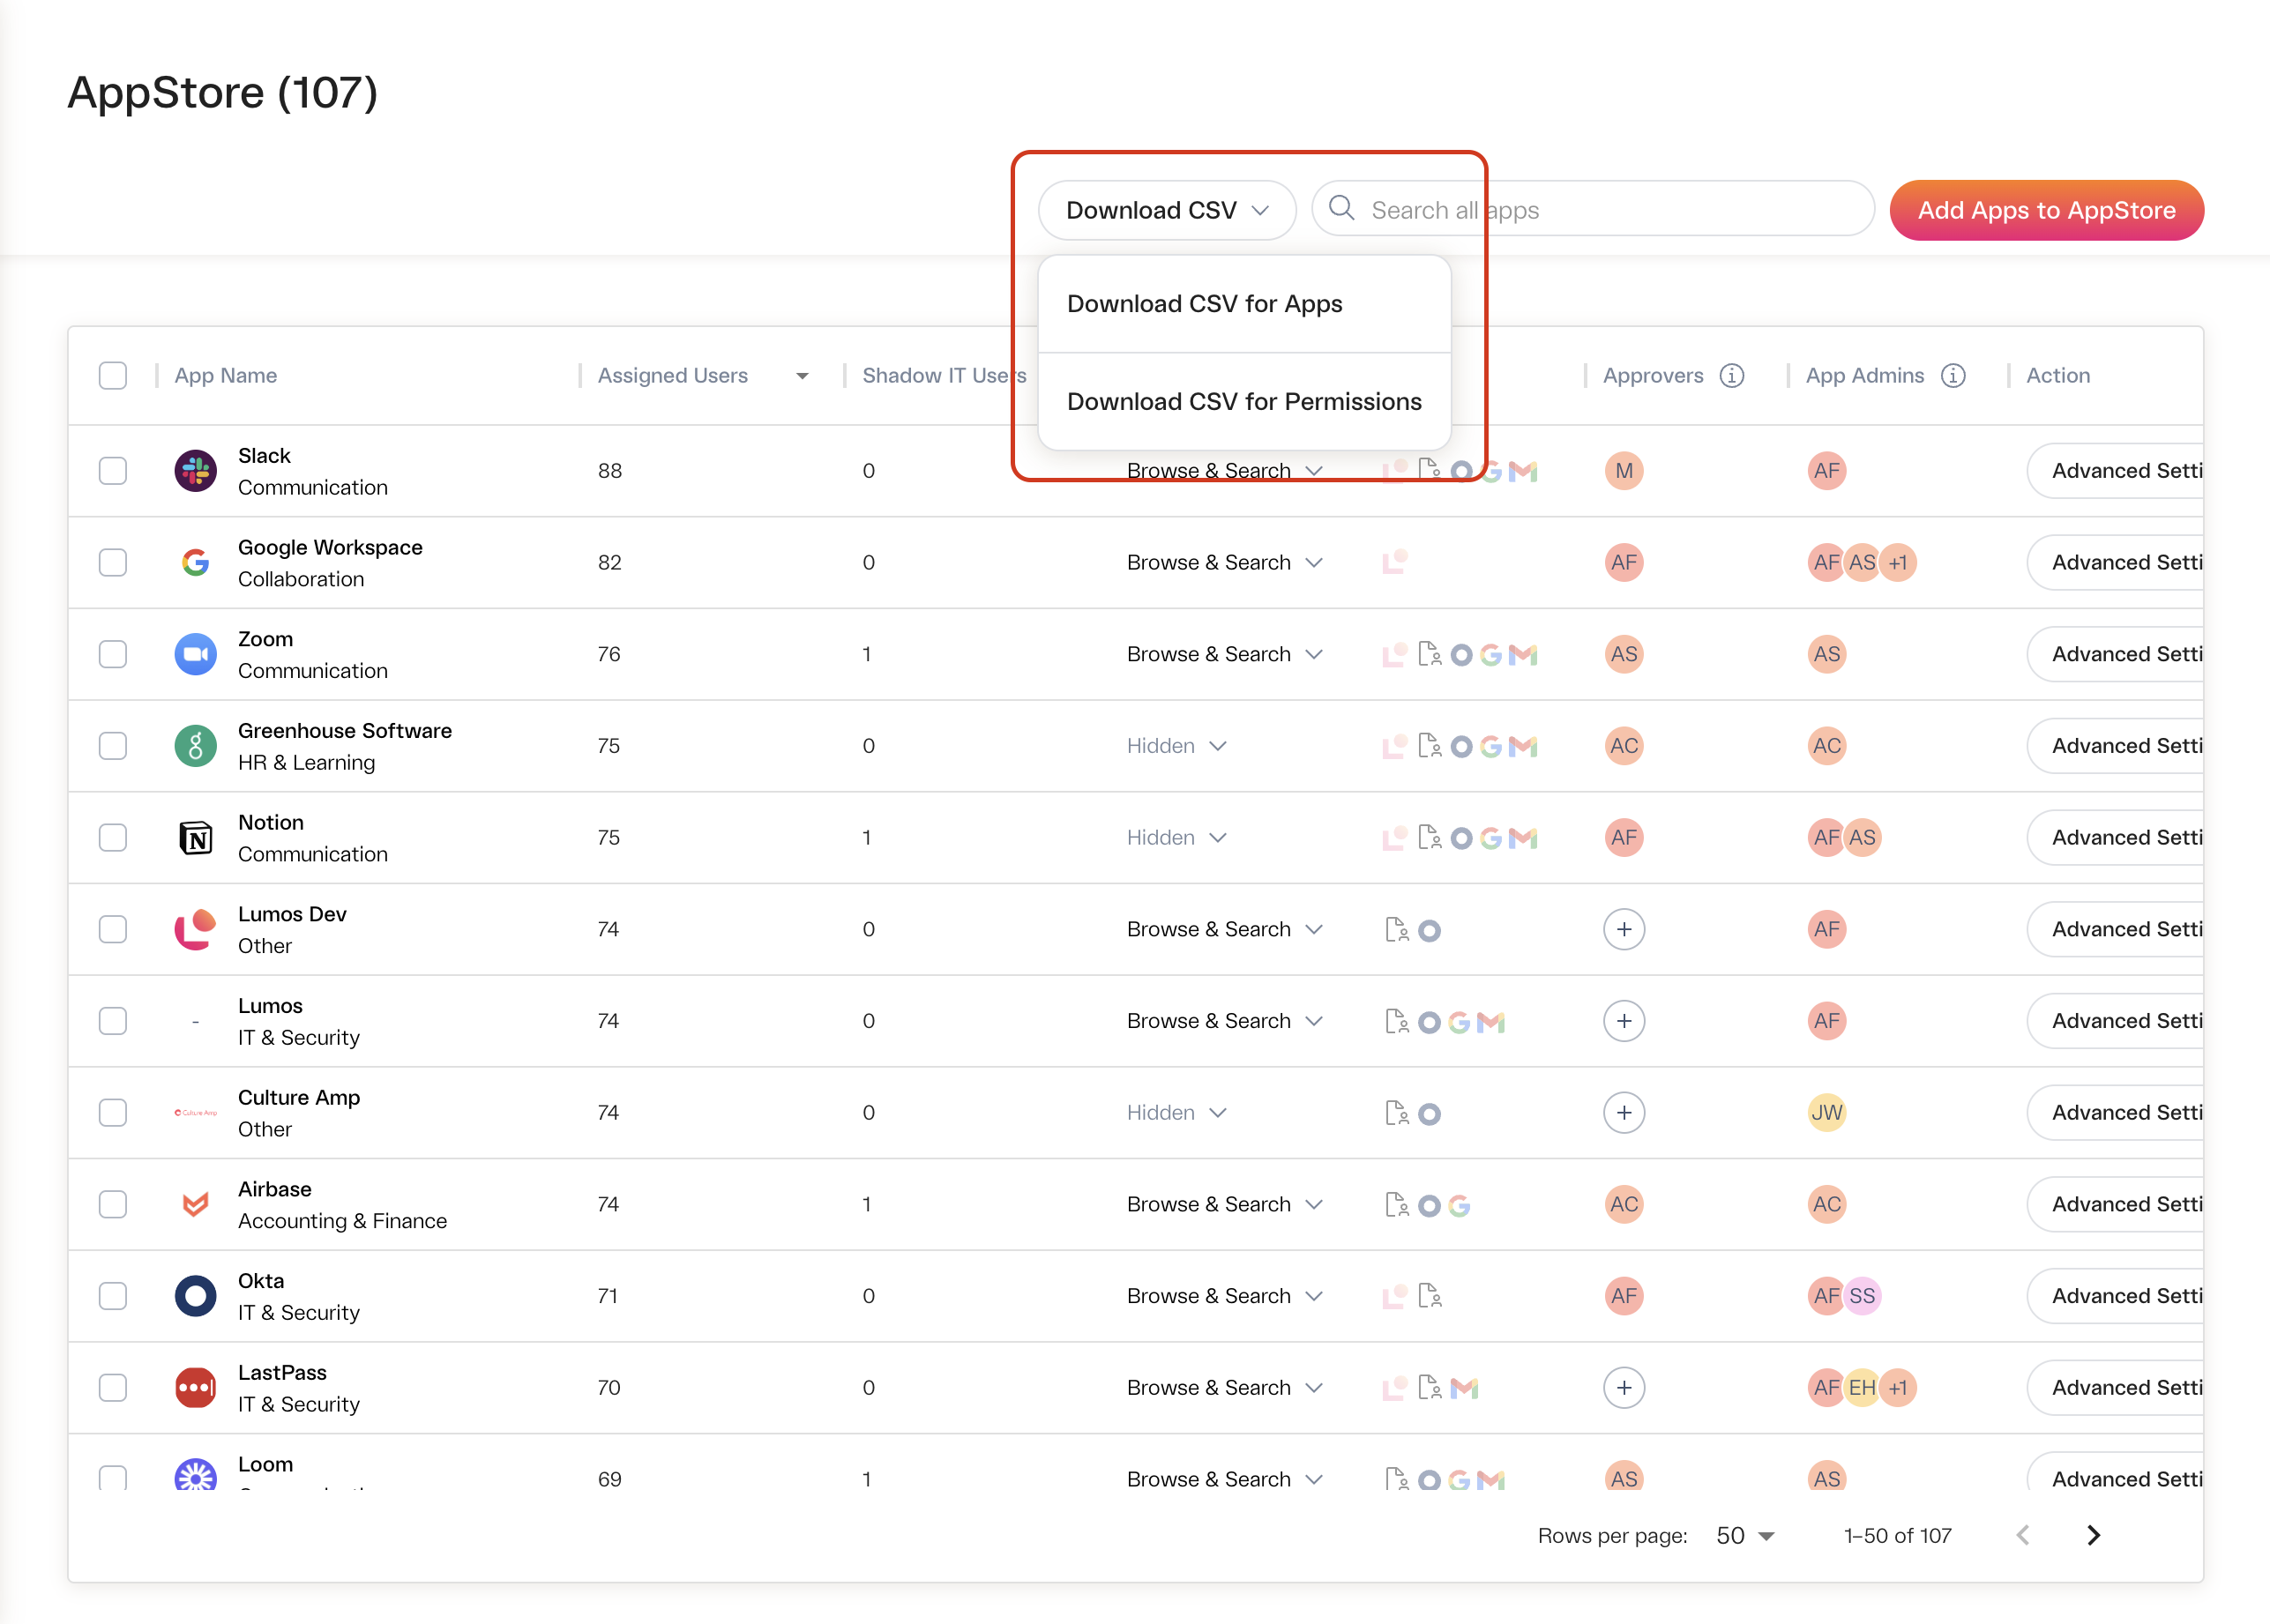Open Advanced Settings for Zoom
Viewport: 2270px width, 1624px height.
(x=2115, y=655)
